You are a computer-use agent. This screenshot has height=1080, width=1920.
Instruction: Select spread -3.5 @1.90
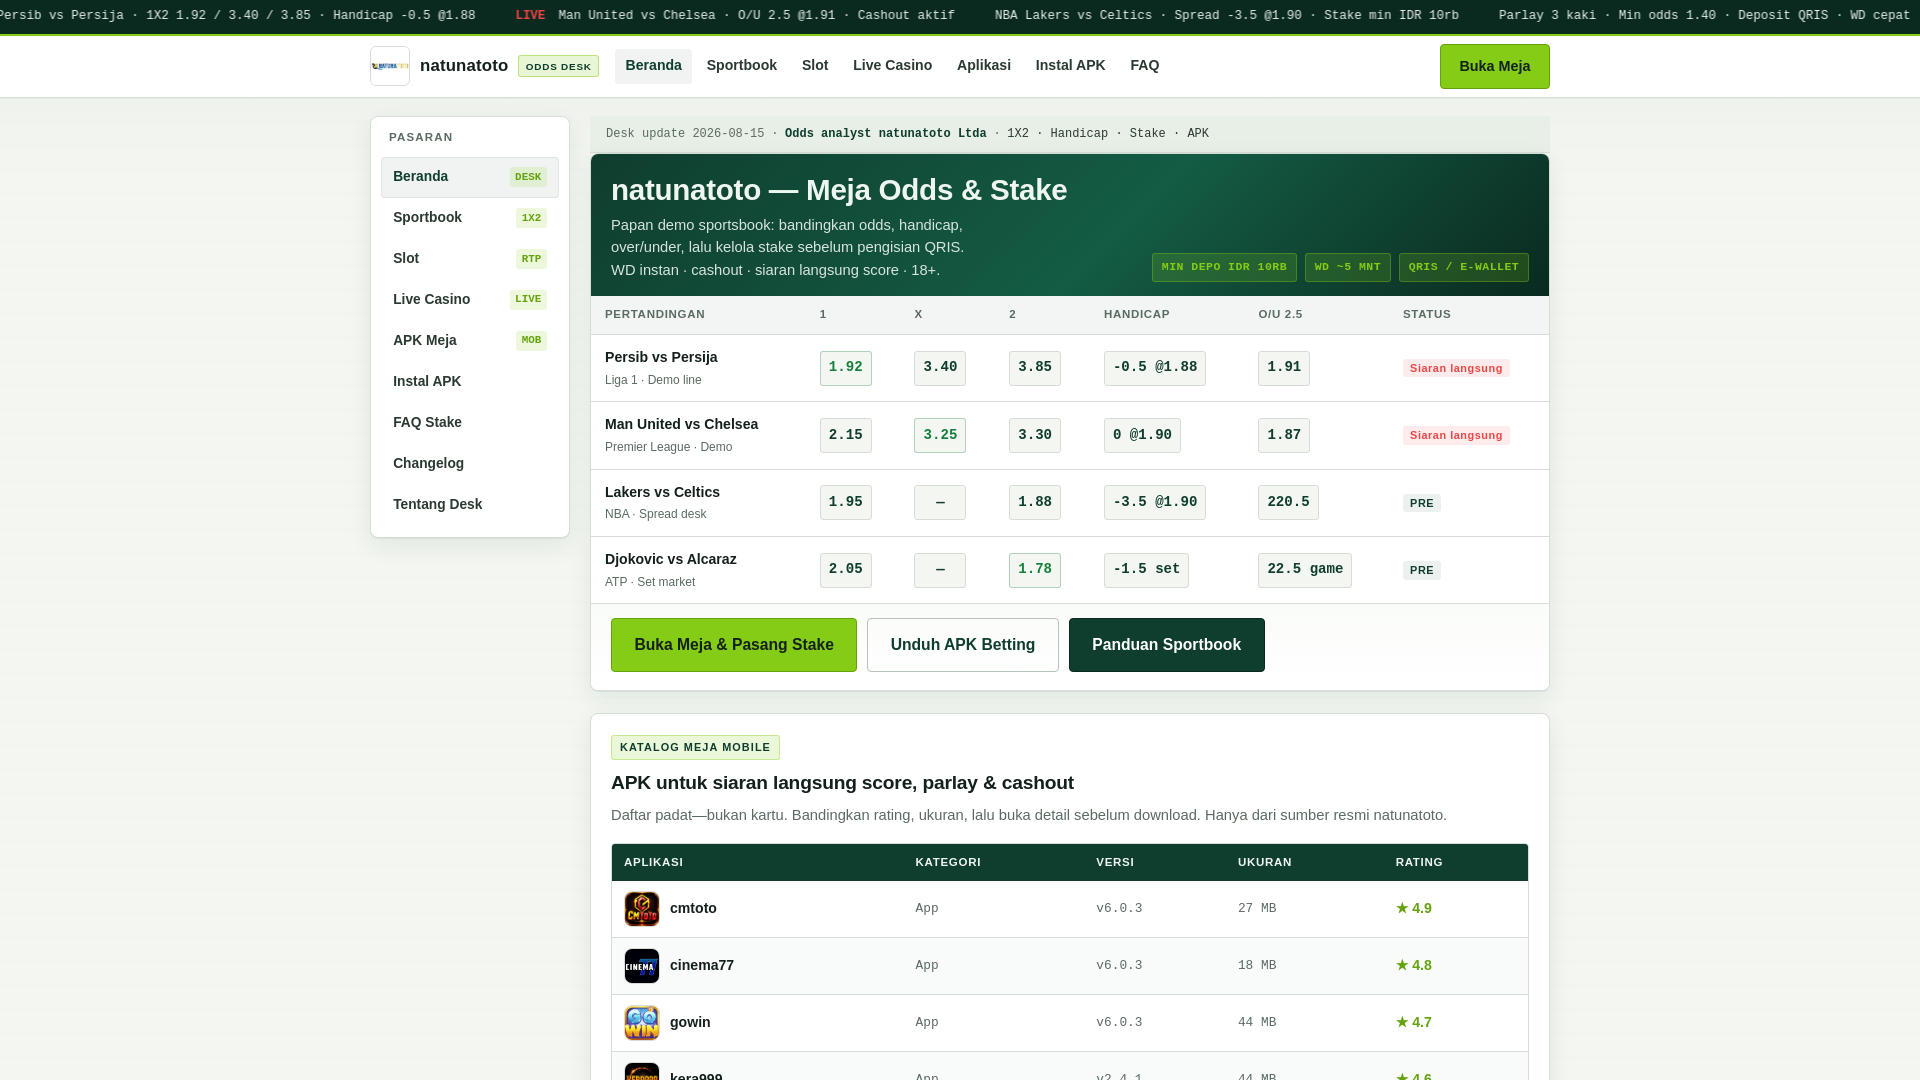1155,503
